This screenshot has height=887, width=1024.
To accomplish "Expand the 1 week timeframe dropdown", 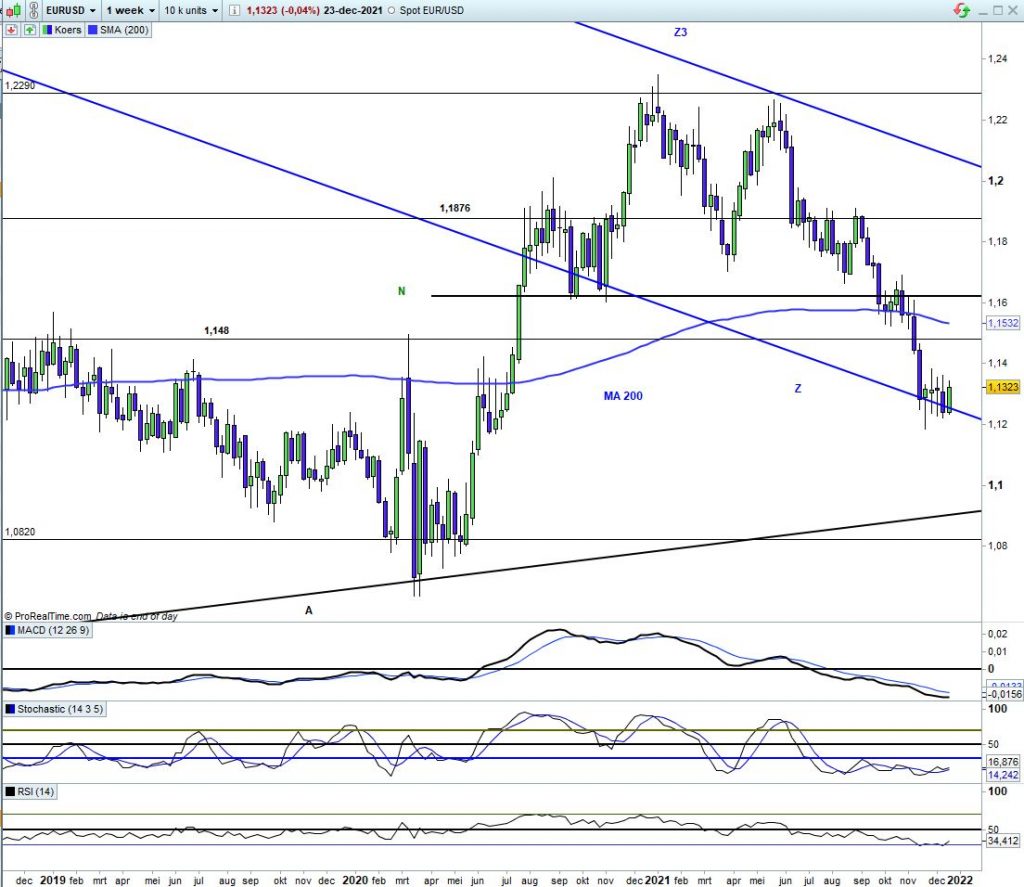I will [x=130, y=10].
